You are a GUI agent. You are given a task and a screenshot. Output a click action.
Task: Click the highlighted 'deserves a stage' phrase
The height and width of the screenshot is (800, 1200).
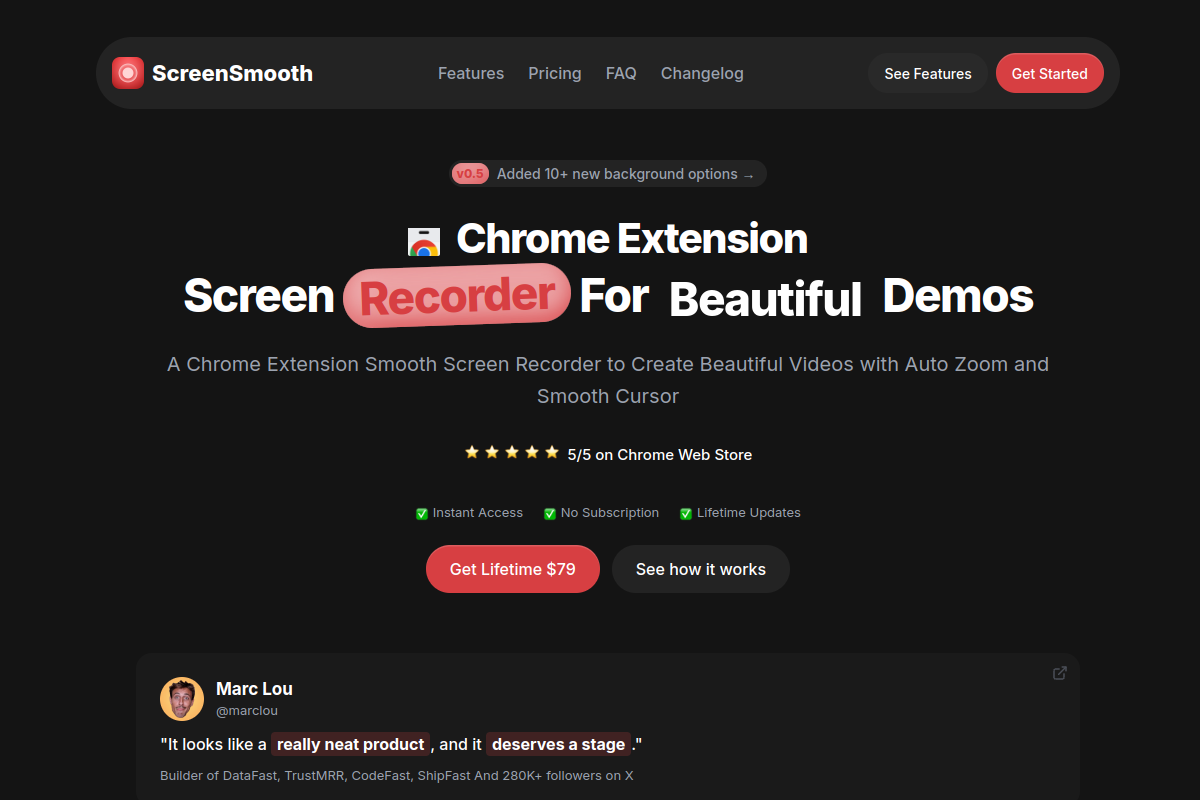coord(559,744)
